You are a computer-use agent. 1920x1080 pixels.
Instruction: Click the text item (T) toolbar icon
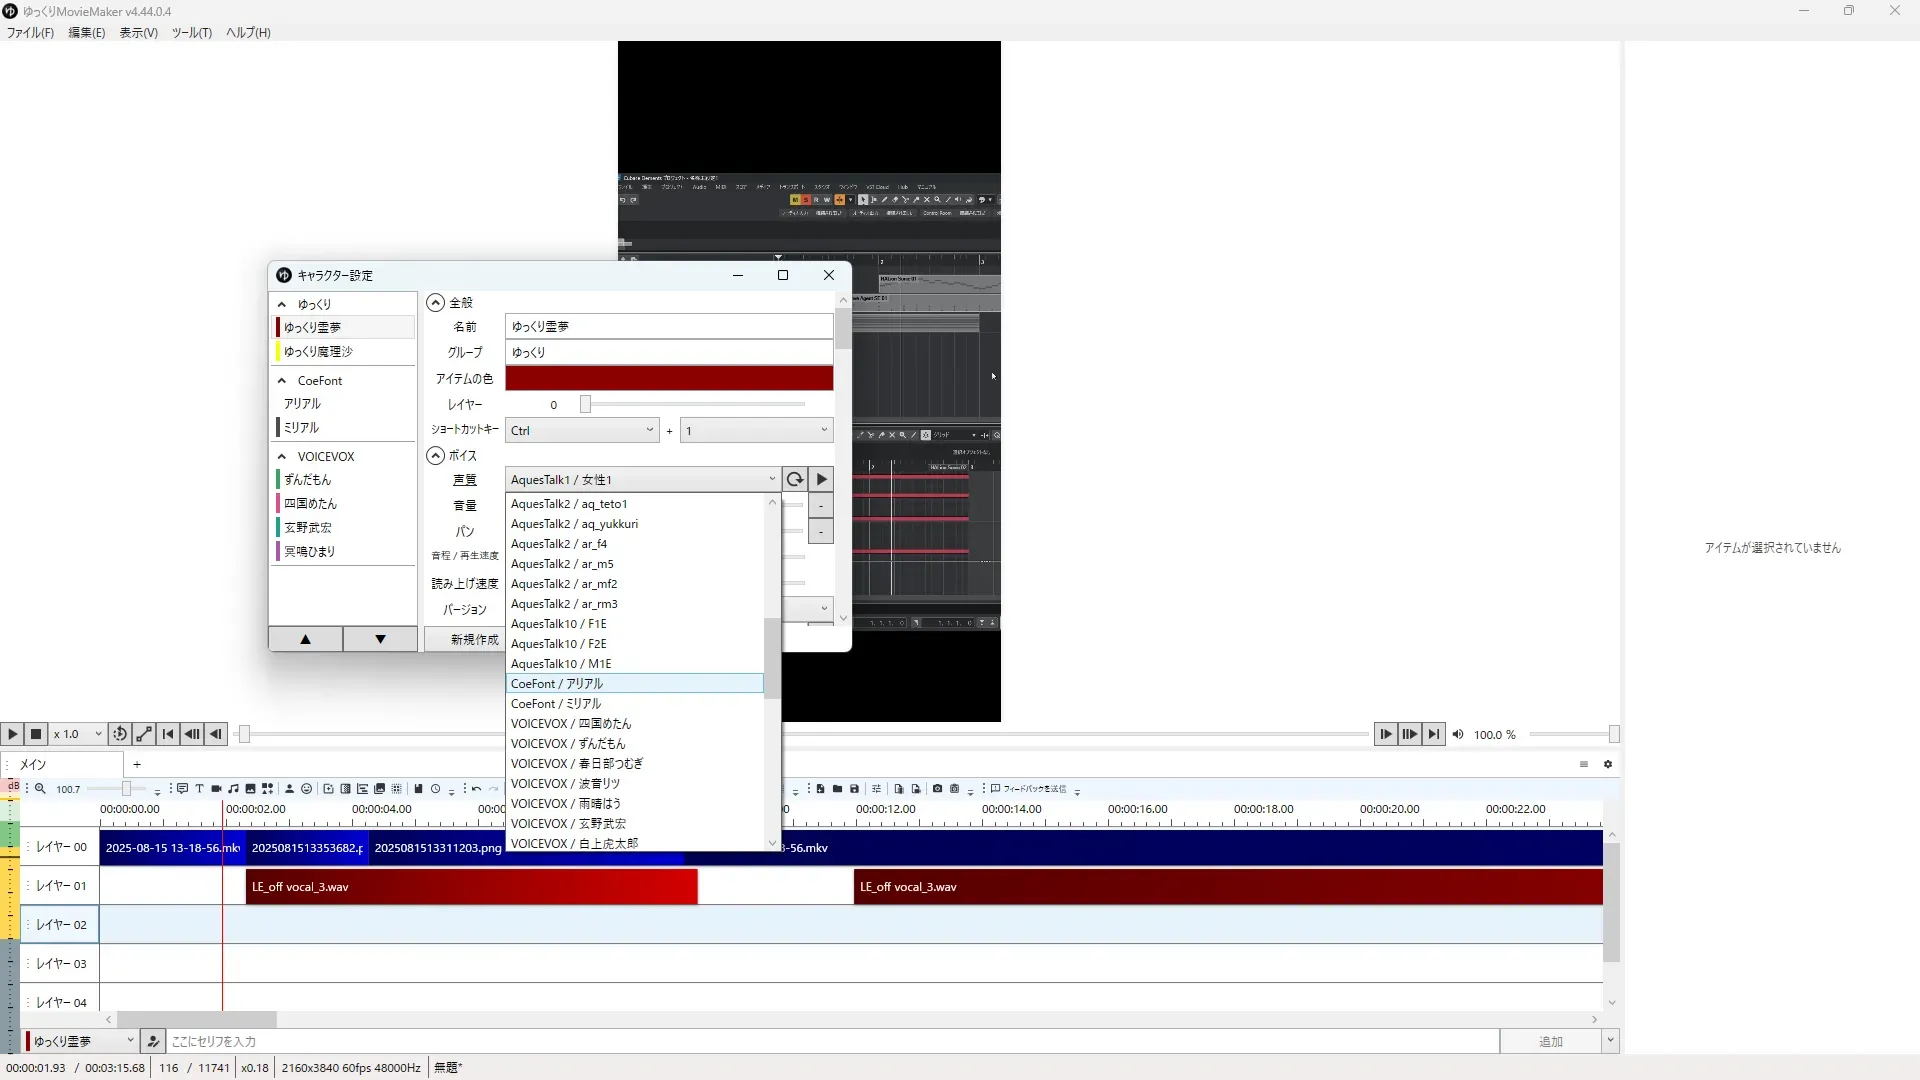pyautogui.click(x=199, y=789)
